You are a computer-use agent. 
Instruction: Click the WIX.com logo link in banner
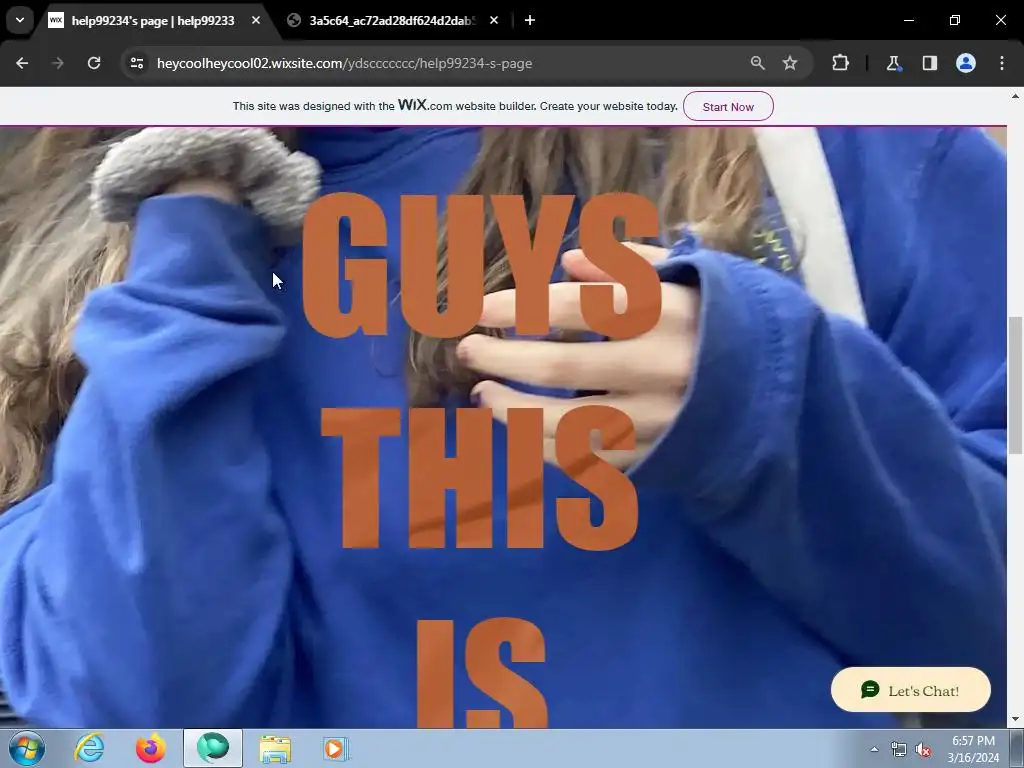[425, 105]
